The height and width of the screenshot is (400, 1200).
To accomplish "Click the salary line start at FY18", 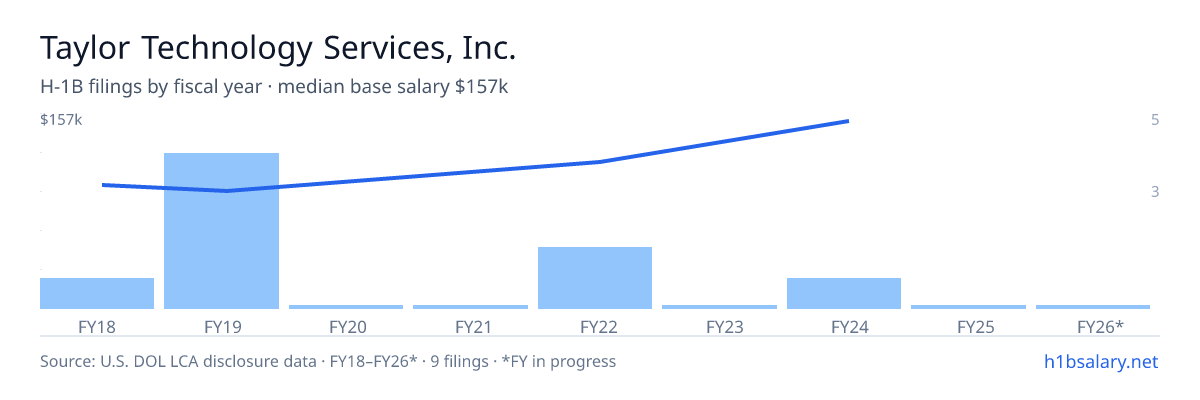I will [103, 184].
